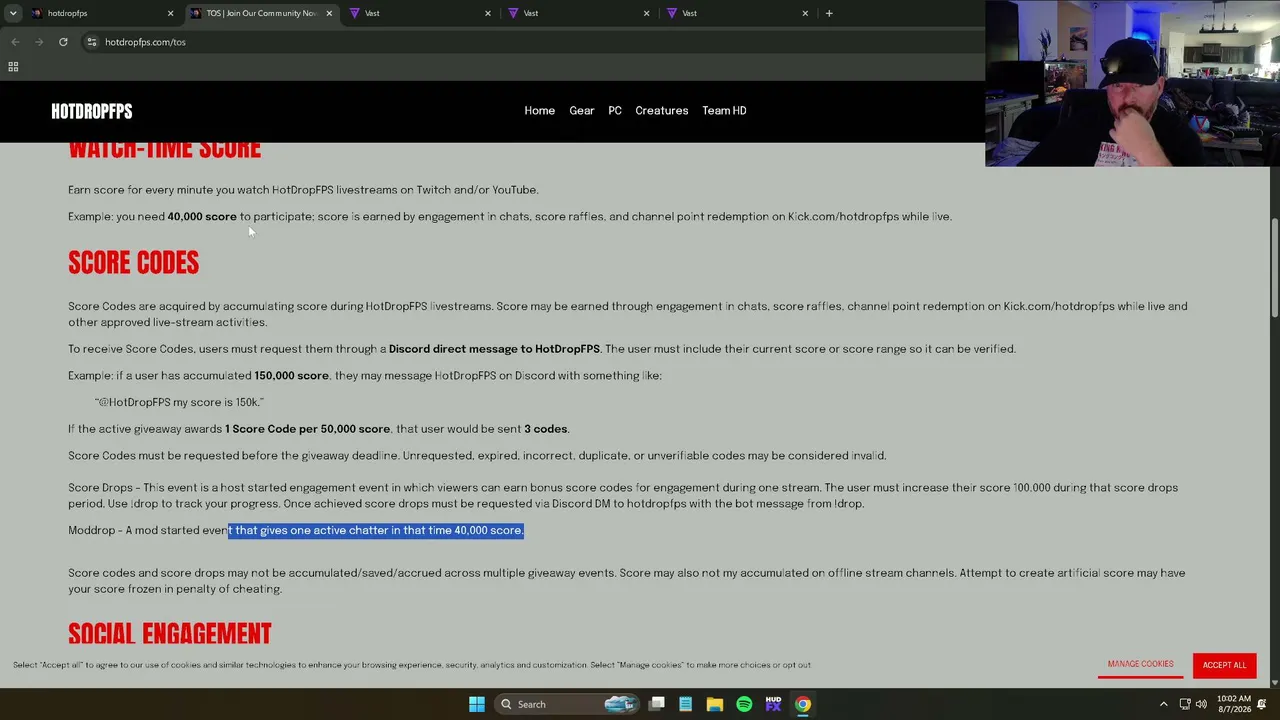Open the Gear nav link

click(x=581, y=111)
